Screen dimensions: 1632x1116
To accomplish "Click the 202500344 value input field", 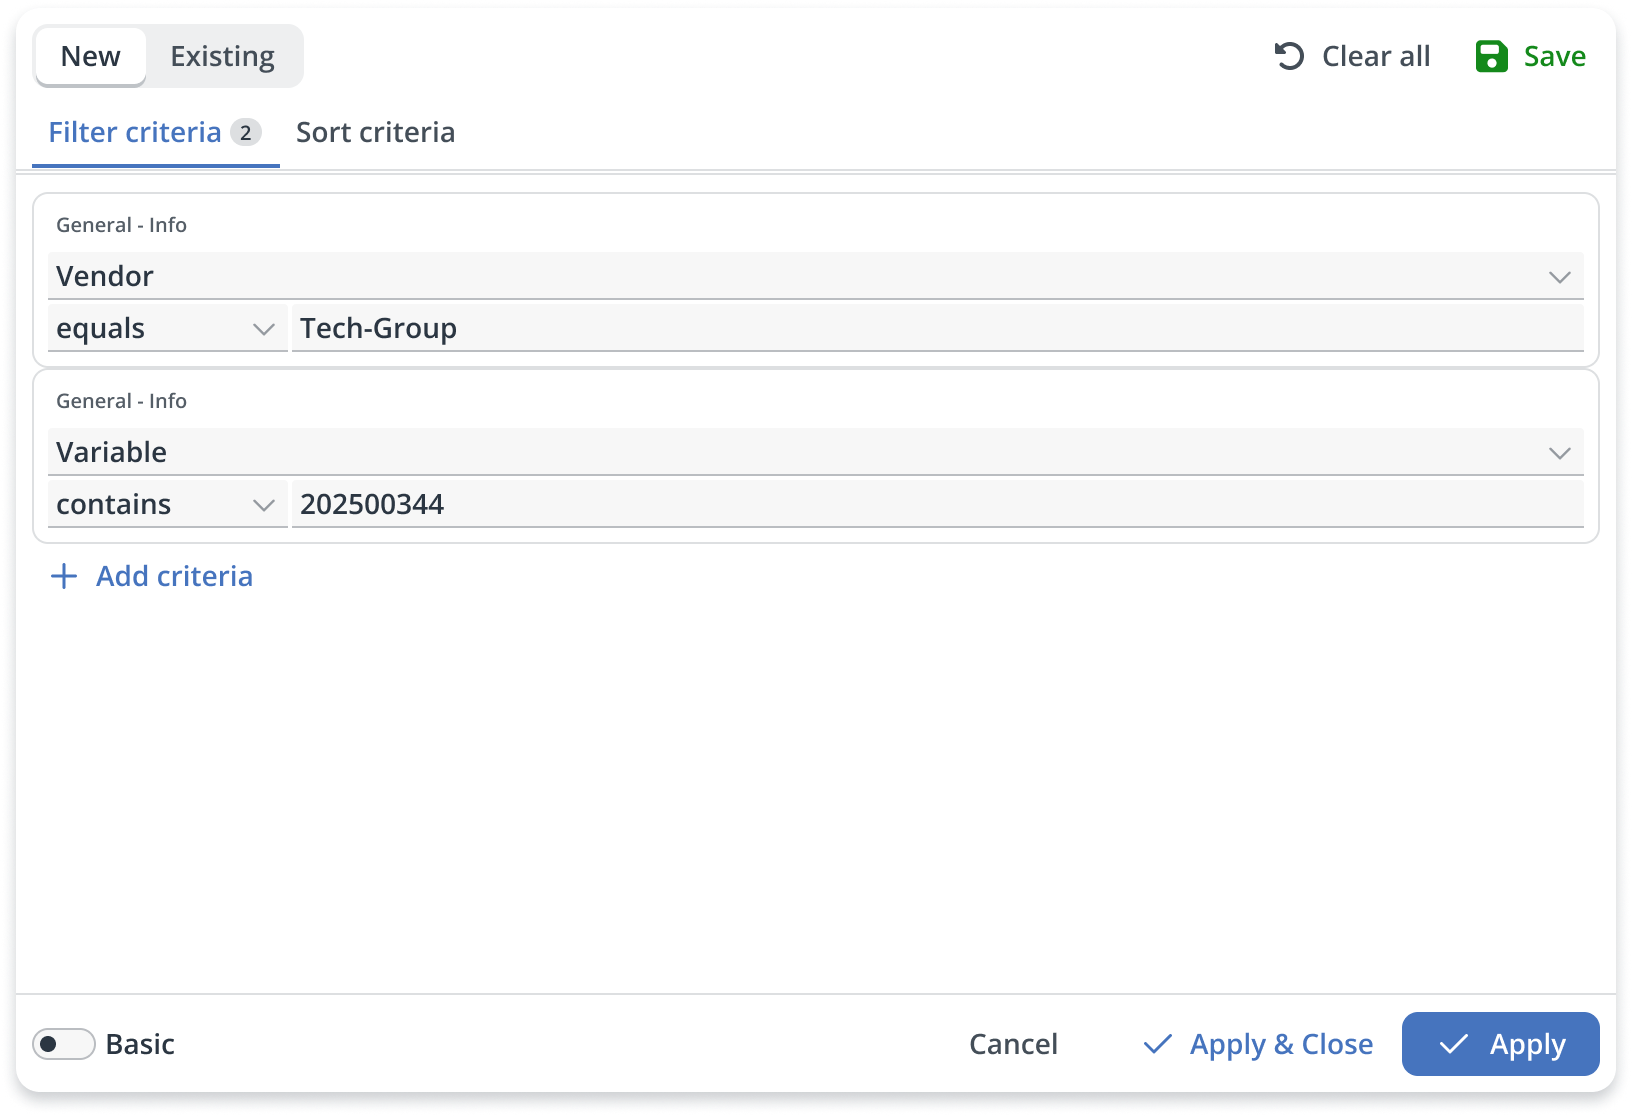I will coord(937,504).
